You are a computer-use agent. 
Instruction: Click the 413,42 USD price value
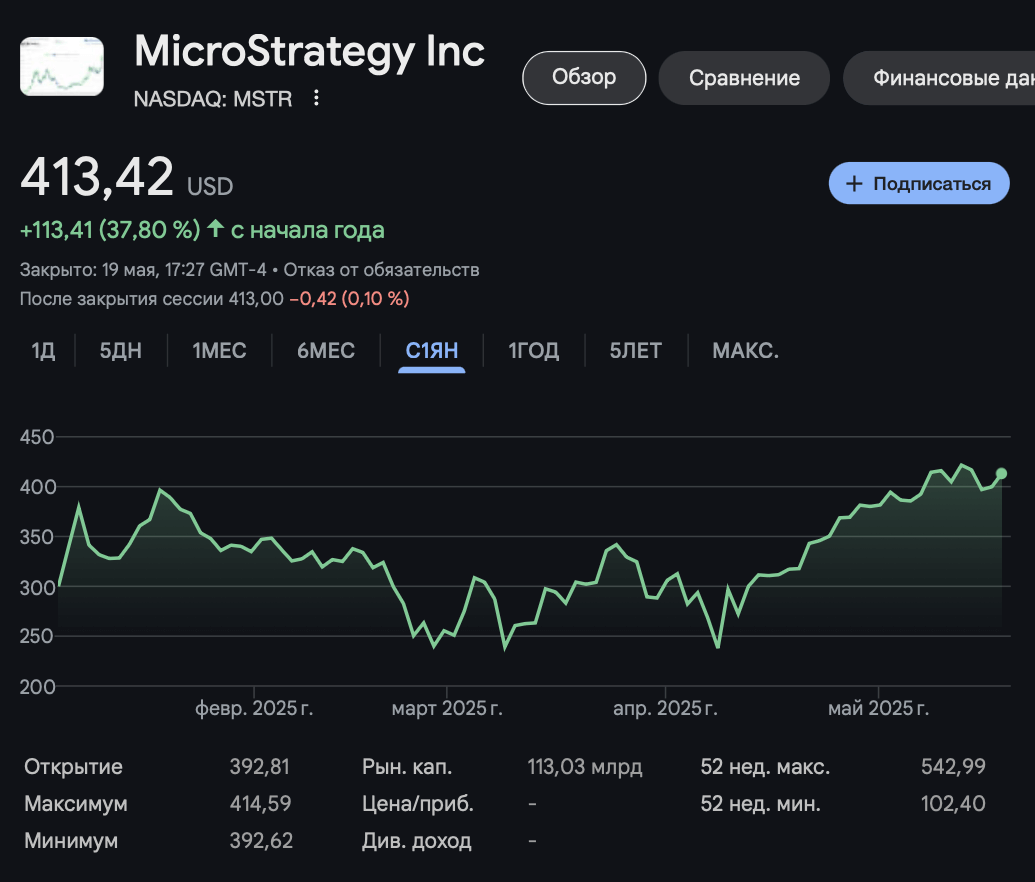click(98, 178)
